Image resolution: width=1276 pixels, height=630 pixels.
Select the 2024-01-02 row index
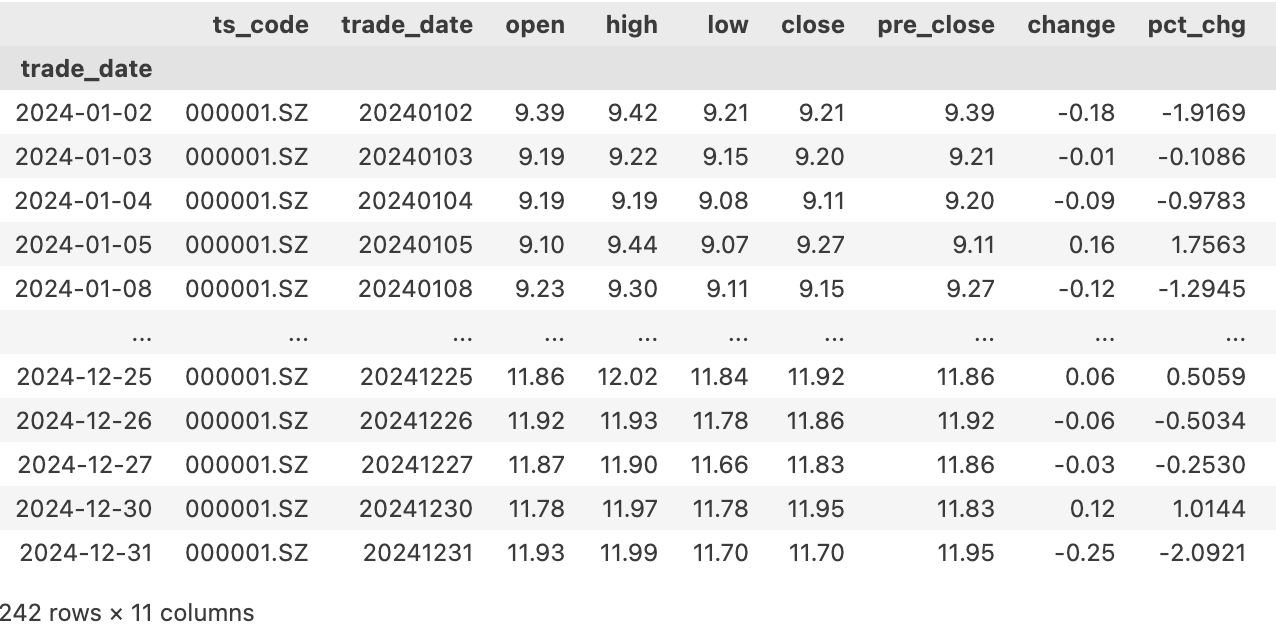click(x=84, y=113)
